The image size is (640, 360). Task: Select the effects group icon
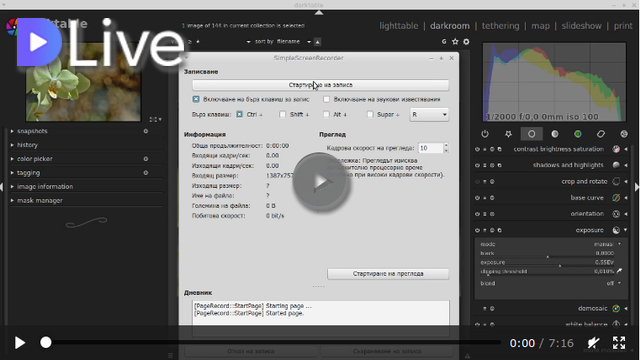pyautogui.click(x=624, y=134)
